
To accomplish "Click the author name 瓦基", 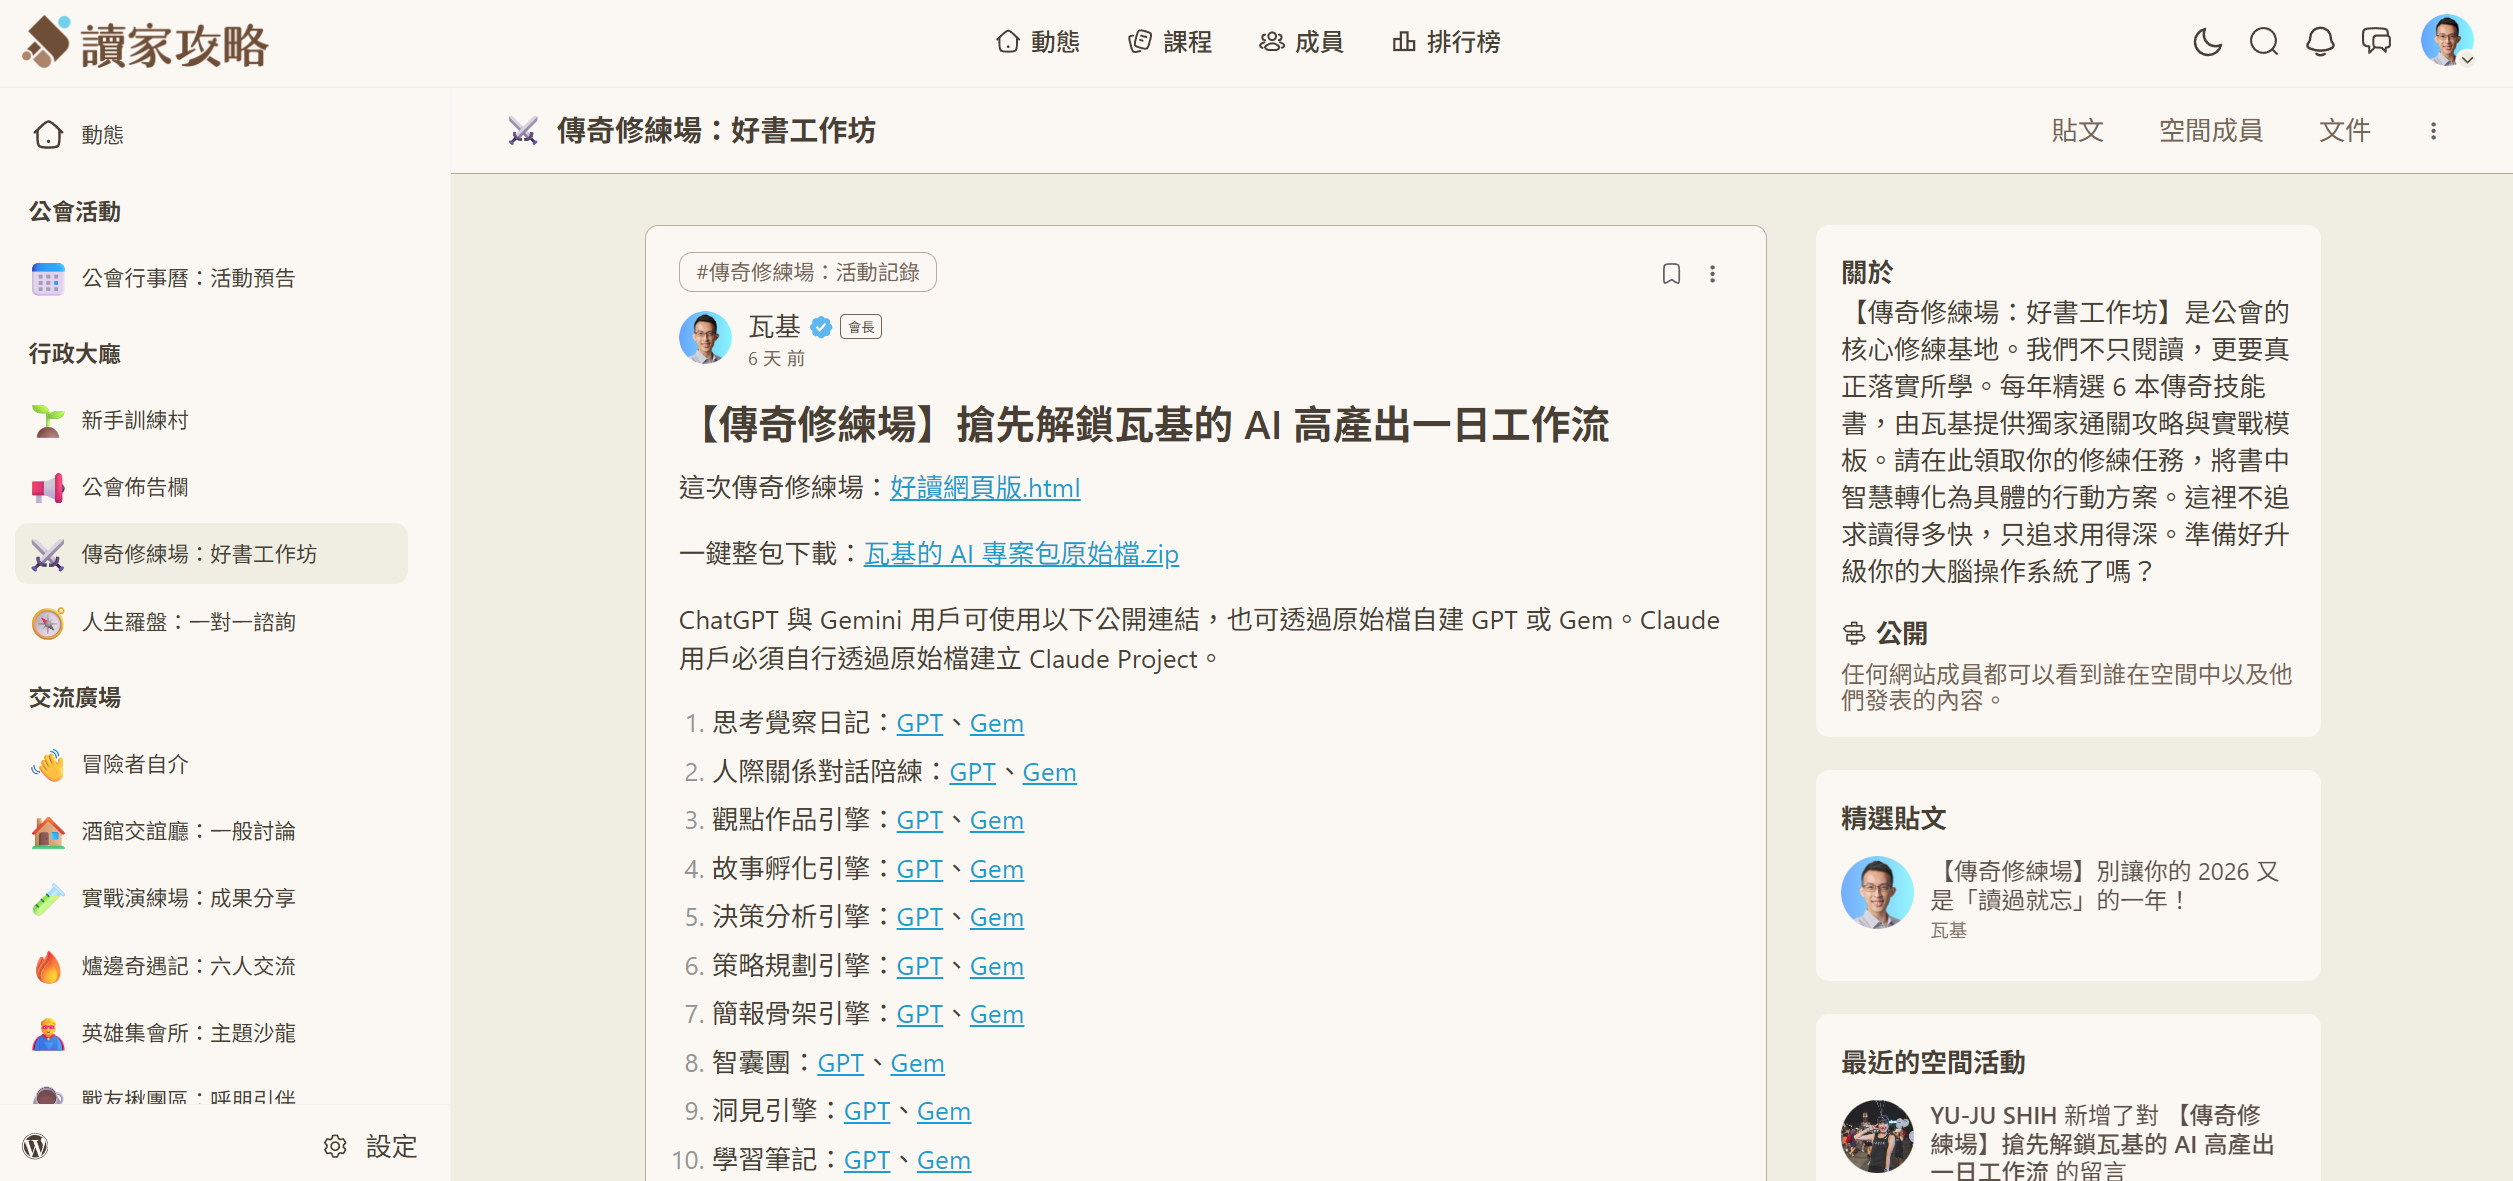I will click(x=774, y=326).
